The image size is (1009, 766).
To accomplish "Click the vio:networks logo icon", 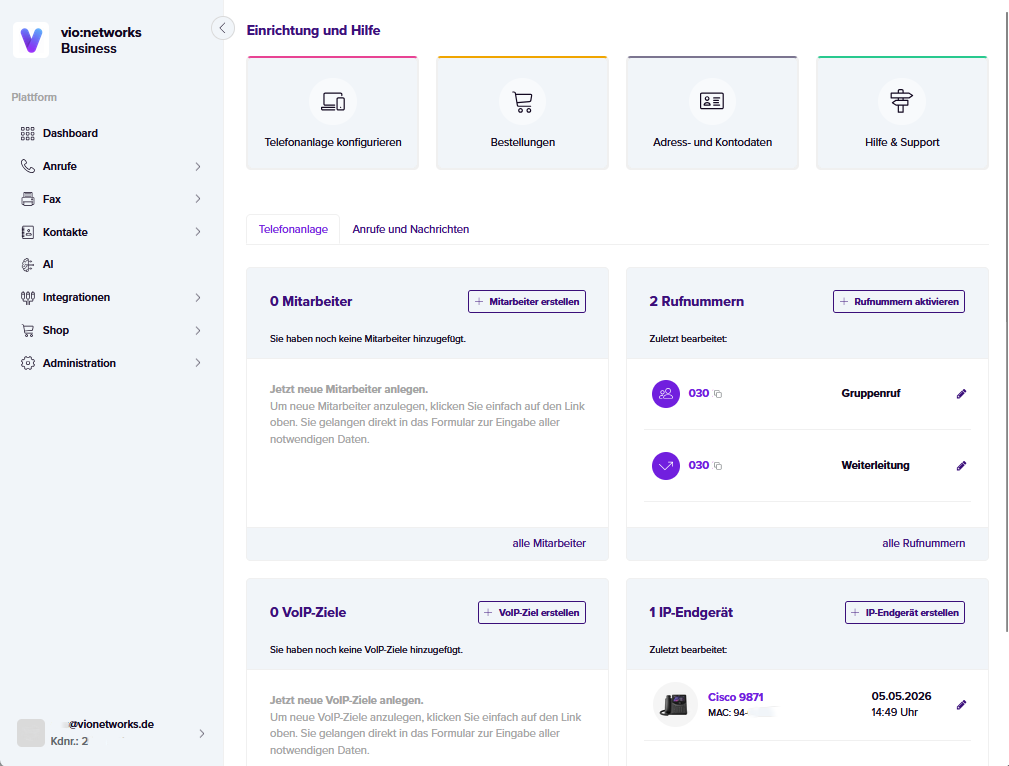I will click(x=31, y=40).
